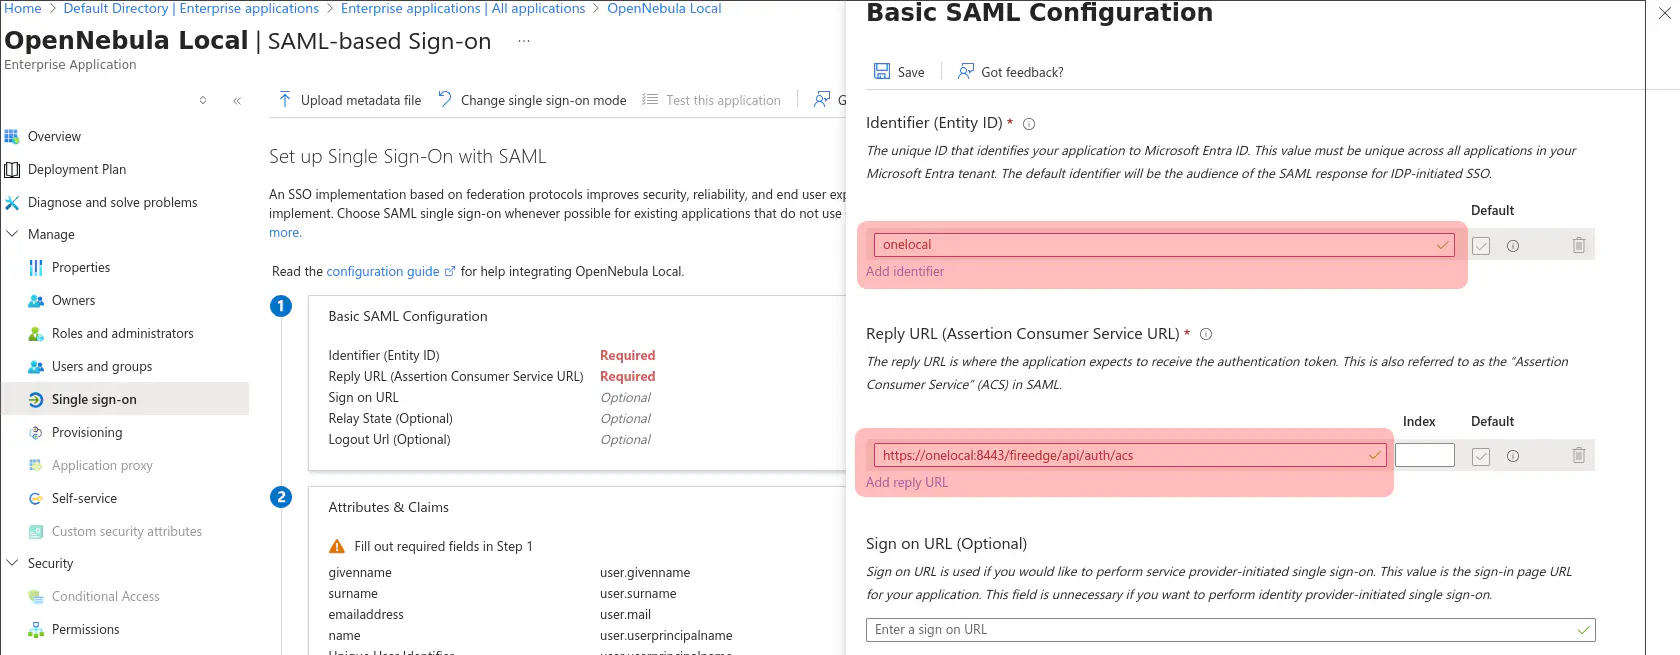Open Deployment Plan page
This screenshot has width=1680, height=655.
click(x=77, y=169)
